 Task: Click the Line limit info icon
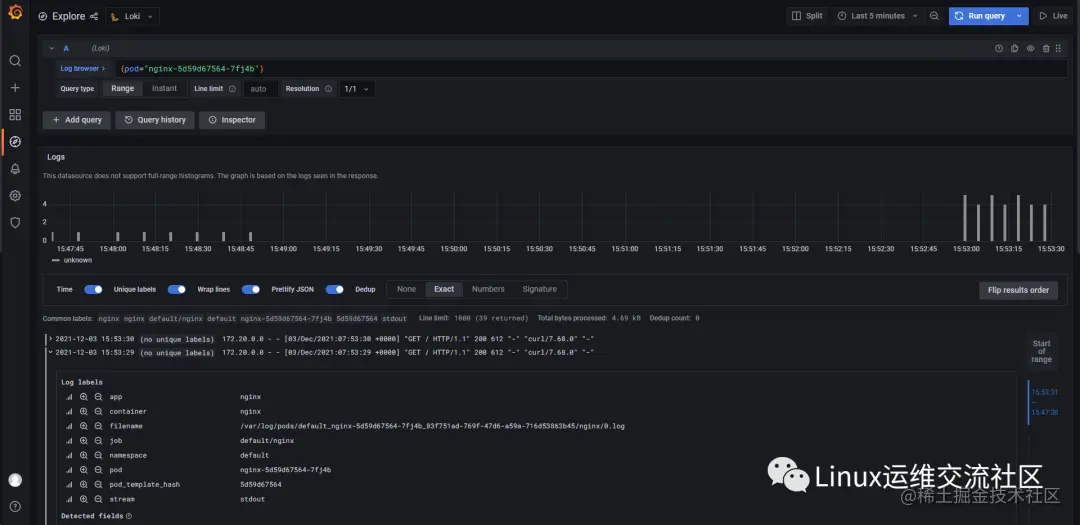pyautogui.click(x=232, y=89)
